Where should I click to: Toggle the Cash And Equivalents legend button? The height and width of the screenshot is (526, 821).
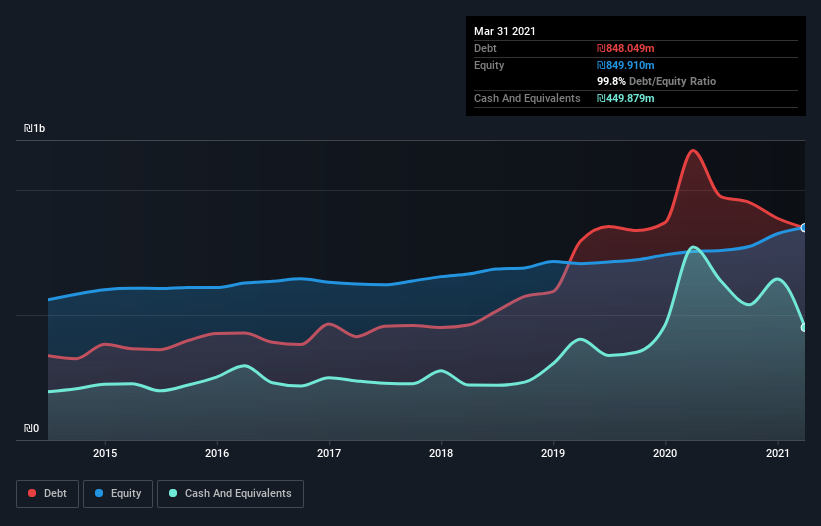[230, 494]
